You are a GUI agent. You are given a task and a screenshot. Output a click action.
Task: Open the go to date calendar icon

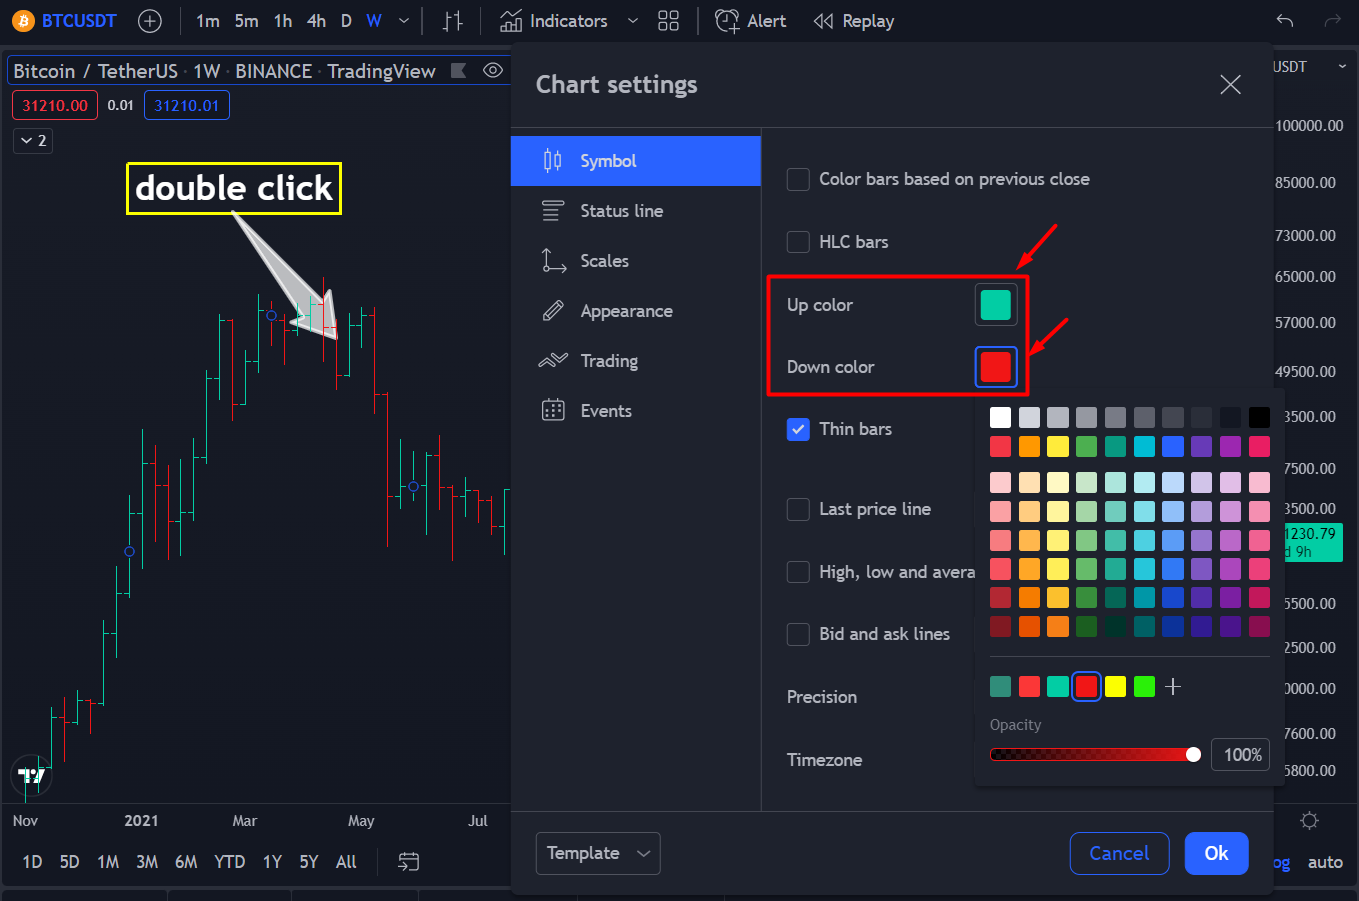point(408,861)
